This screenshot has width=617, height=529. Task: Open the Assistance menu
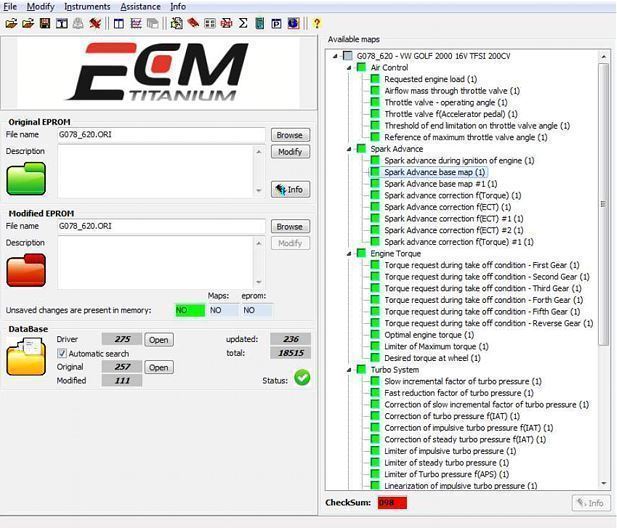coord(140,7)
